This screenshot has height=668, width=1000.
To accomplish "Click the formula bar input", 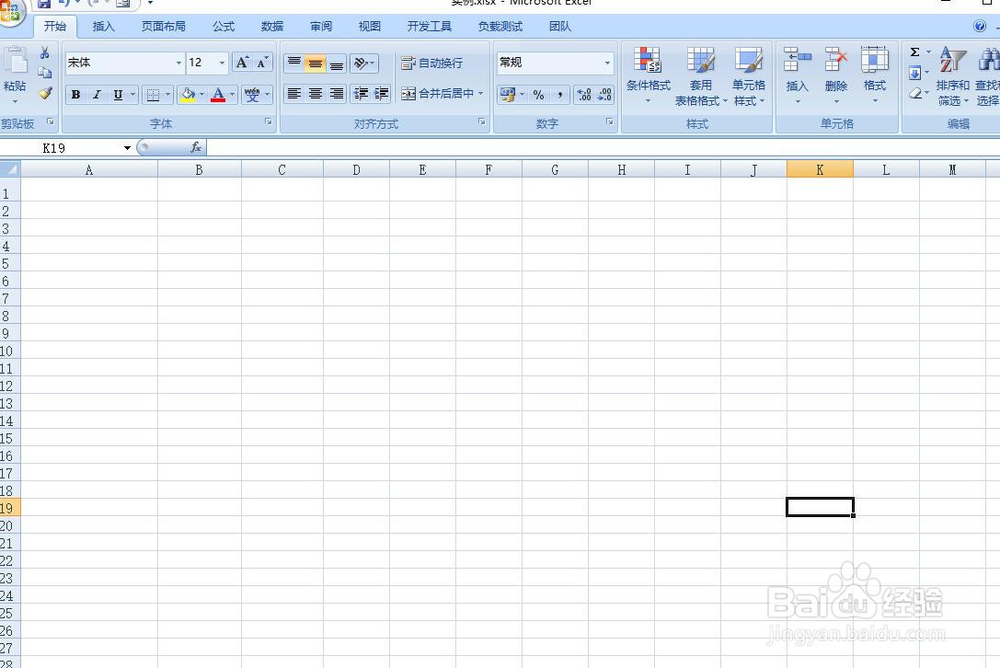I will [x=603, y=148].
